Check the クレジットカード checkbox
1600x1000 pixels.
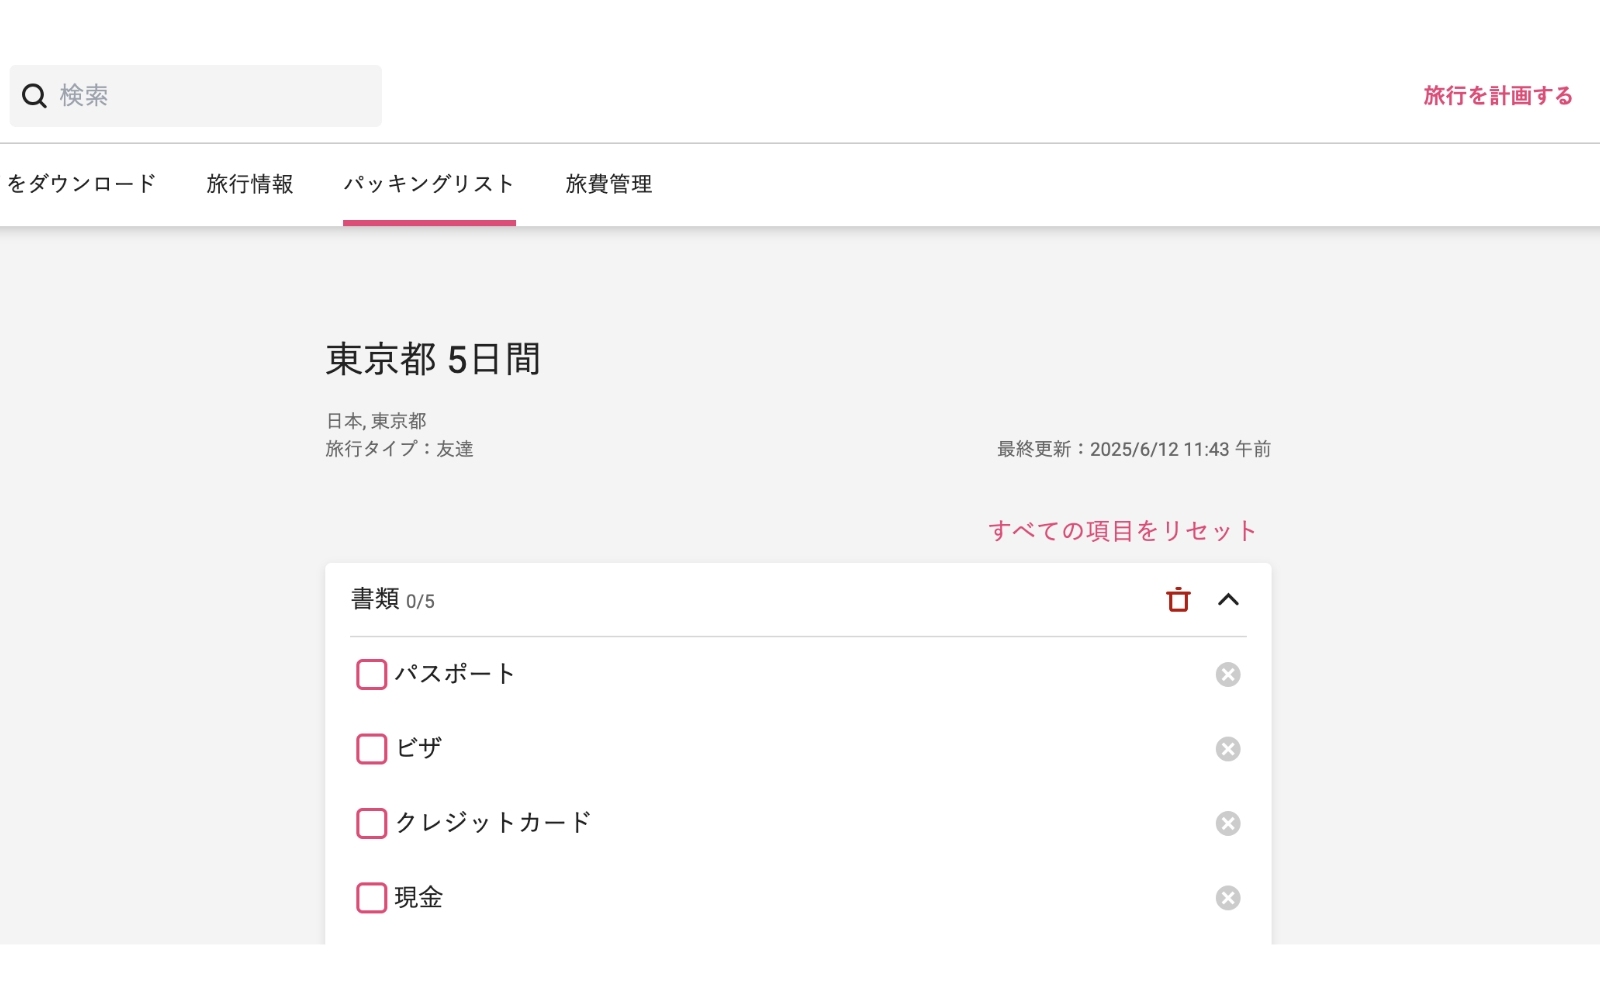pos(371,823)
